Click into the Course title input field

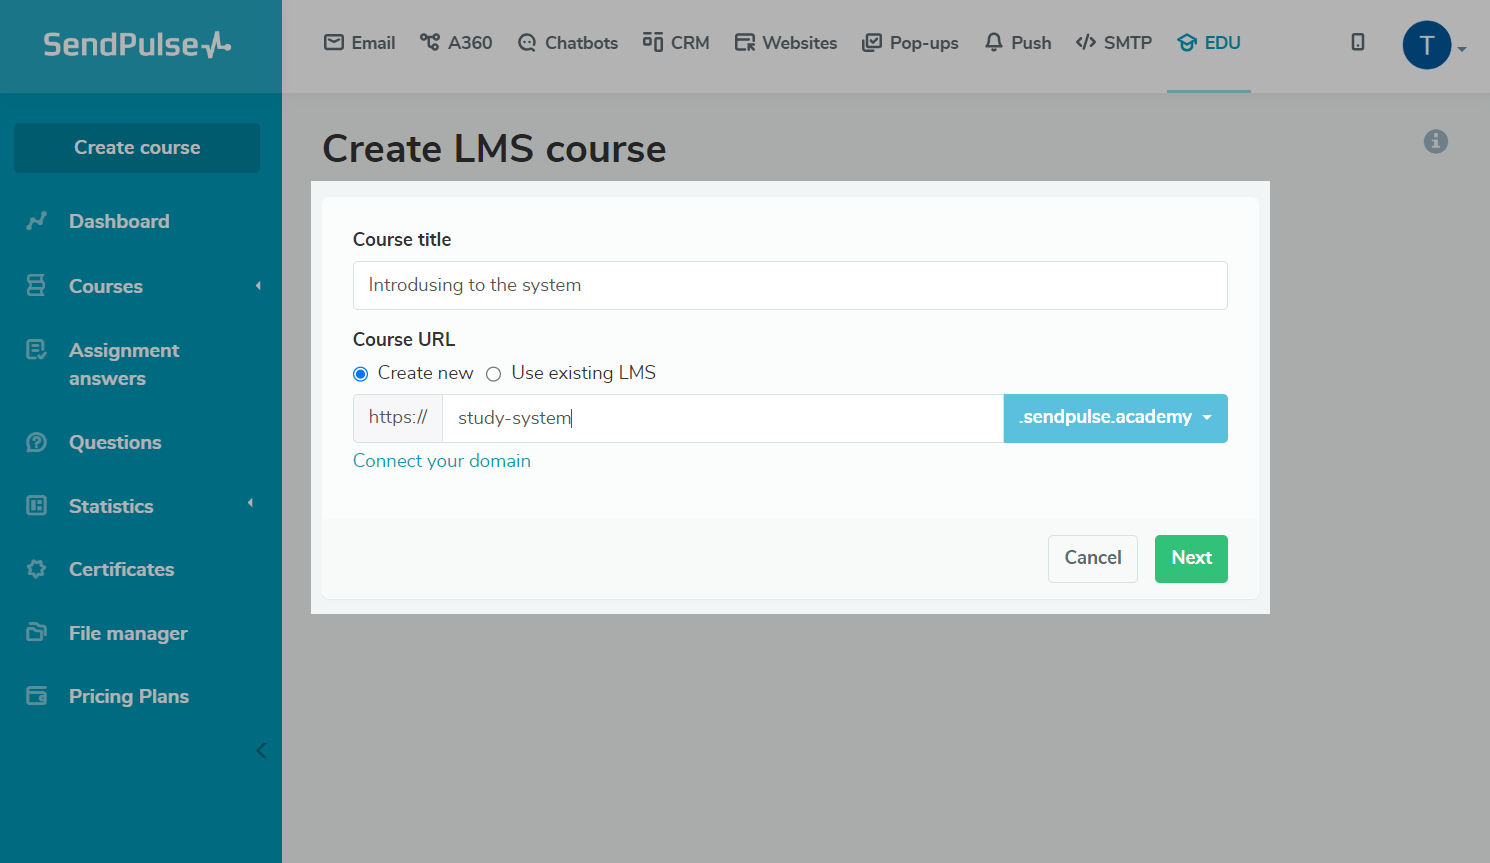(x=790, y=285)
